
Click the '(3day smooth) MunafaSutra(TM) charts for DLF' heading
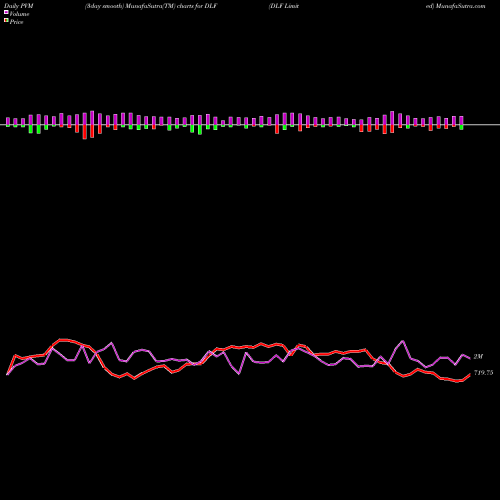pos(151,6)
